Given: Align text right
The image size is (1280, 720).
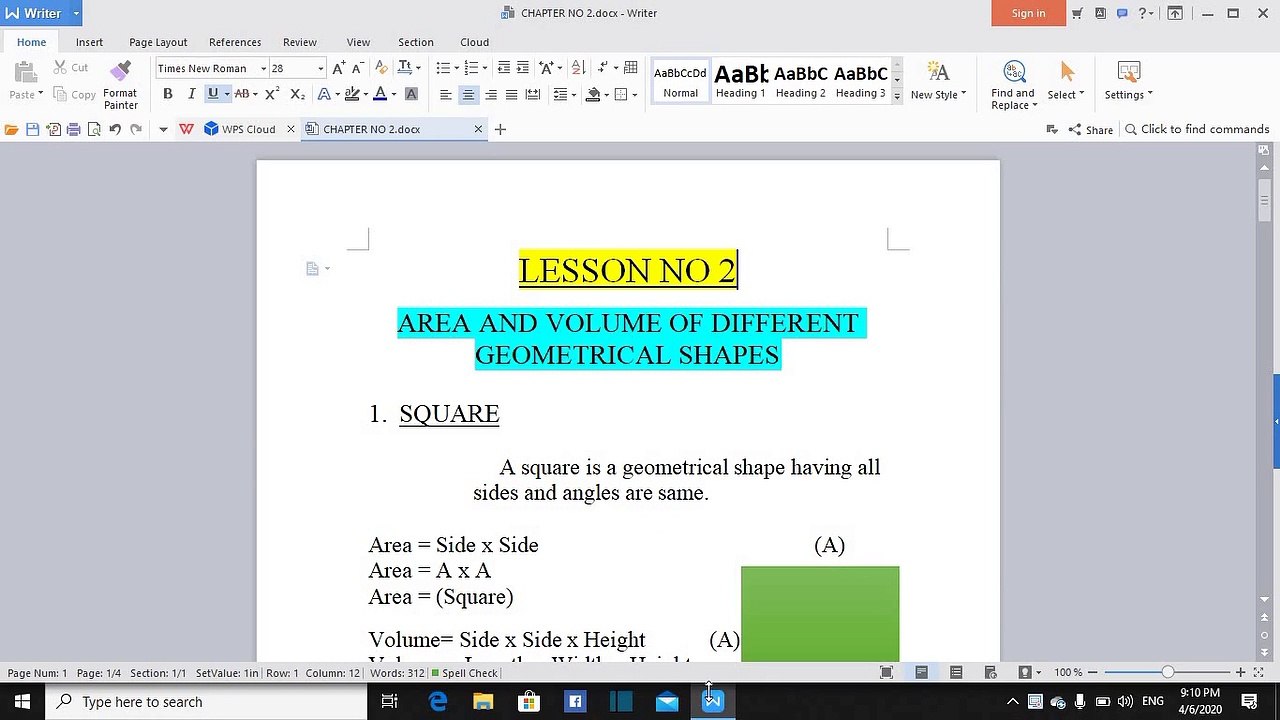Looking at the screenshot, I should [x=490, y=94].
